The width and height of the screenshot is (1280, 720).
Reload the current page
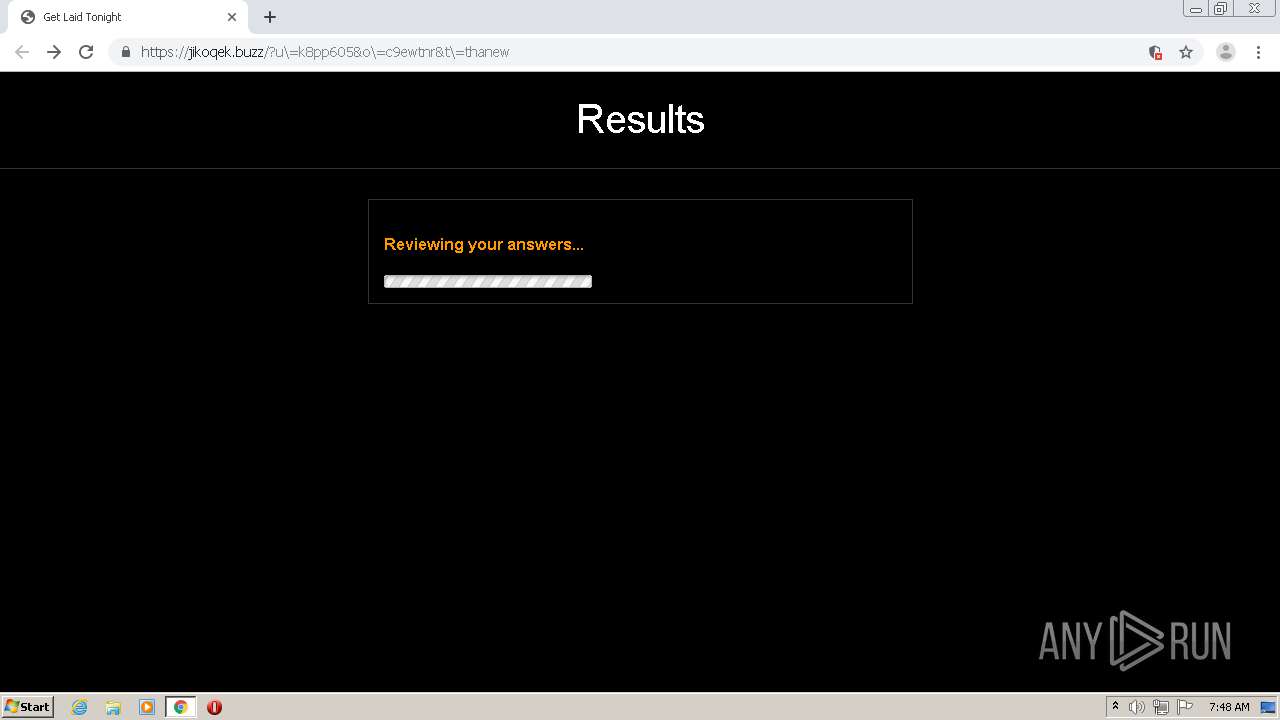tap(86, 52)
